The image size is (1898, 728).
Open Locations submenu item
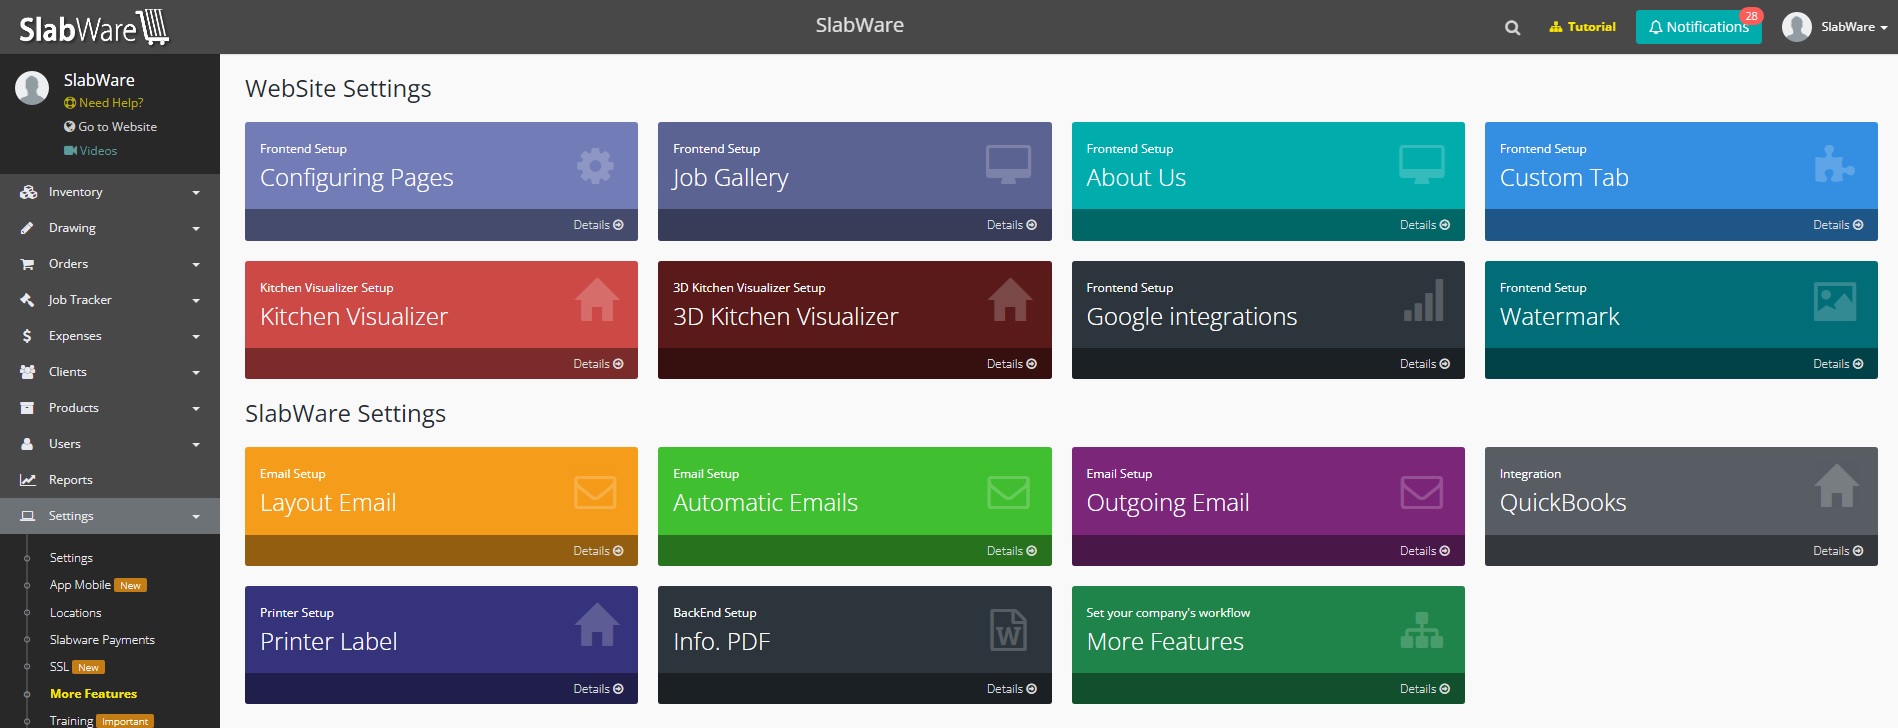[76, 613]
